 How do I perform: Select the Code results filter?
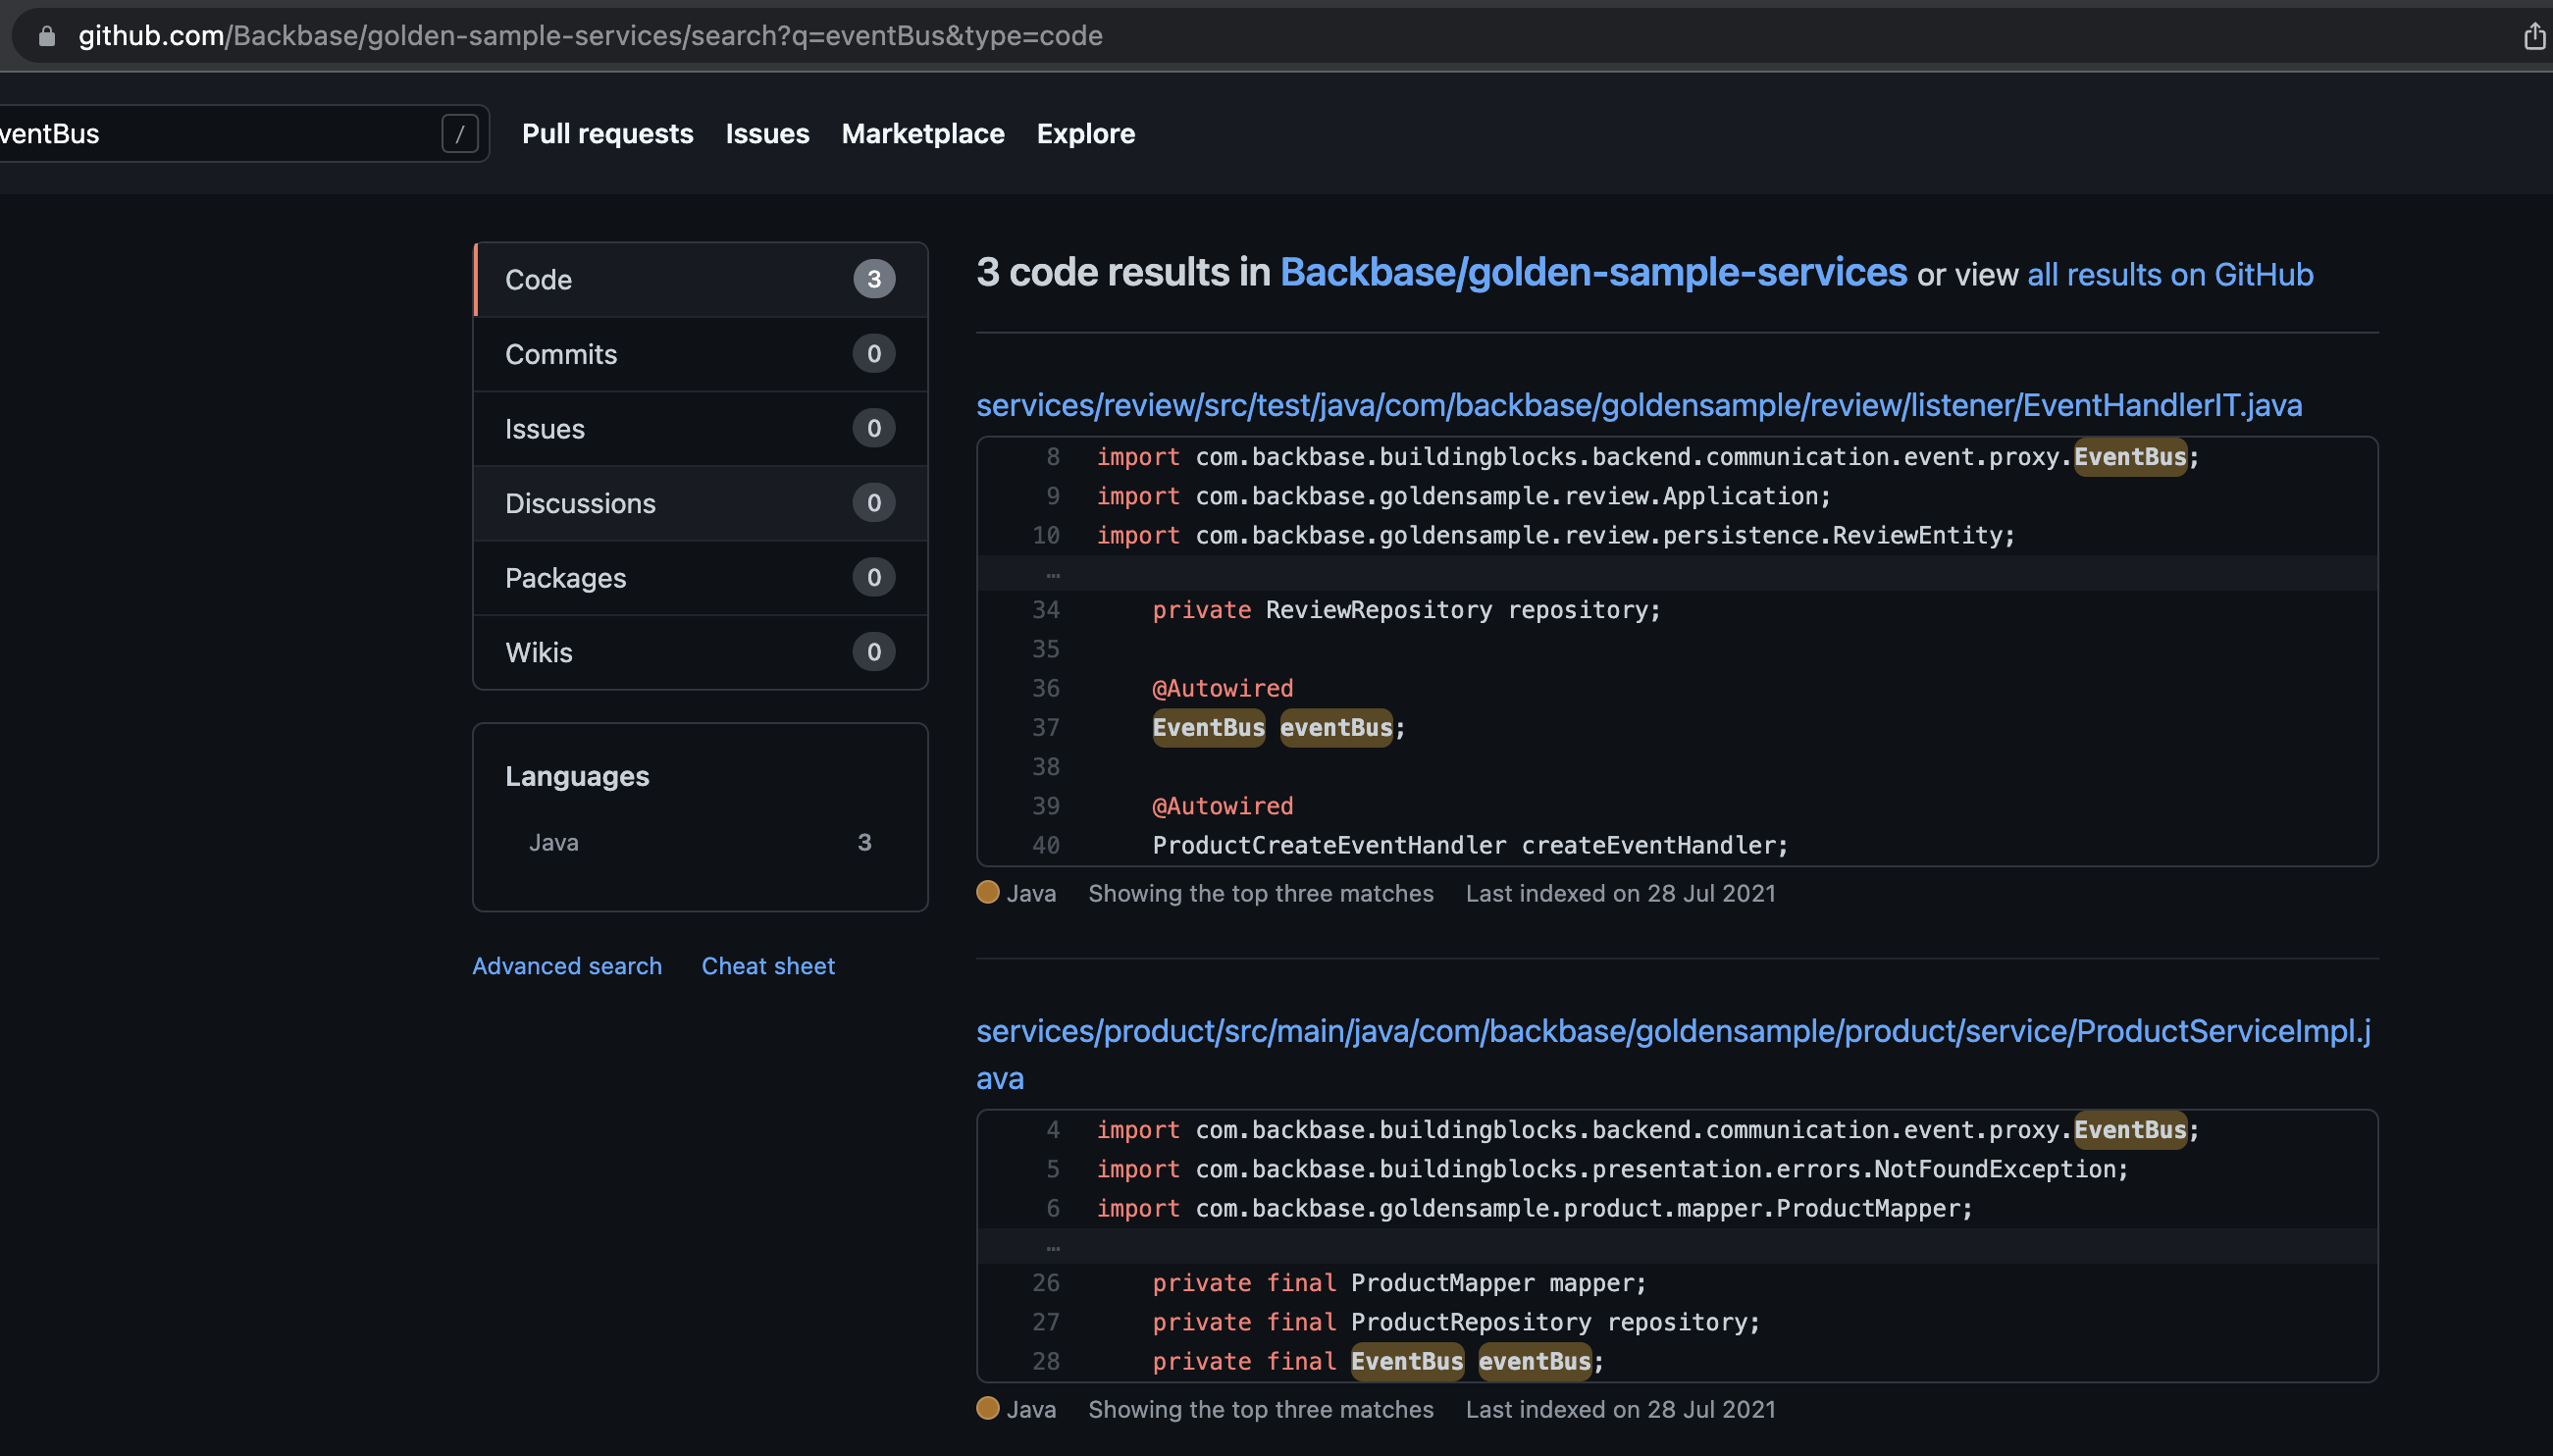click(x=700, y=280)
